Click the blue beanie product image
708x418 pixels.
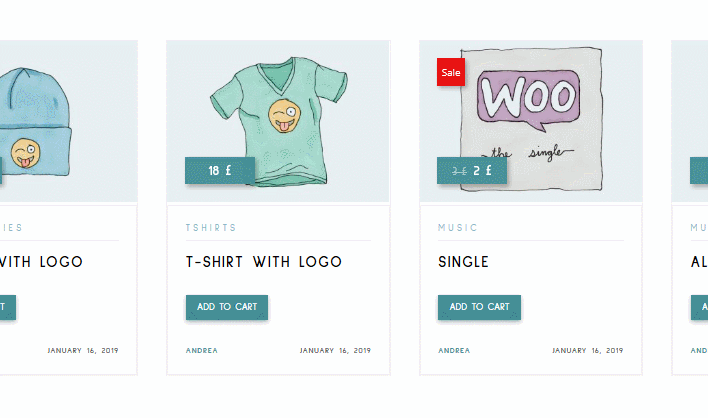pos(69,121)
